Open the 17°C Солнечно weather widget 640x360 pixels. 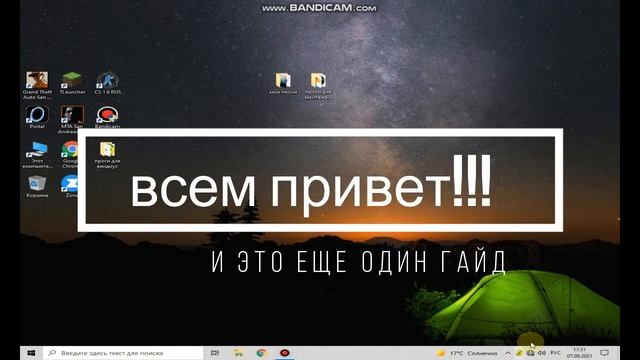[x=467, y=353]
